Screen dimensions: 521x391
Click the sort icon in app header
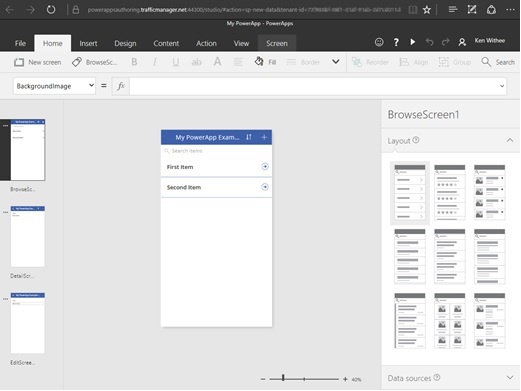249,137
